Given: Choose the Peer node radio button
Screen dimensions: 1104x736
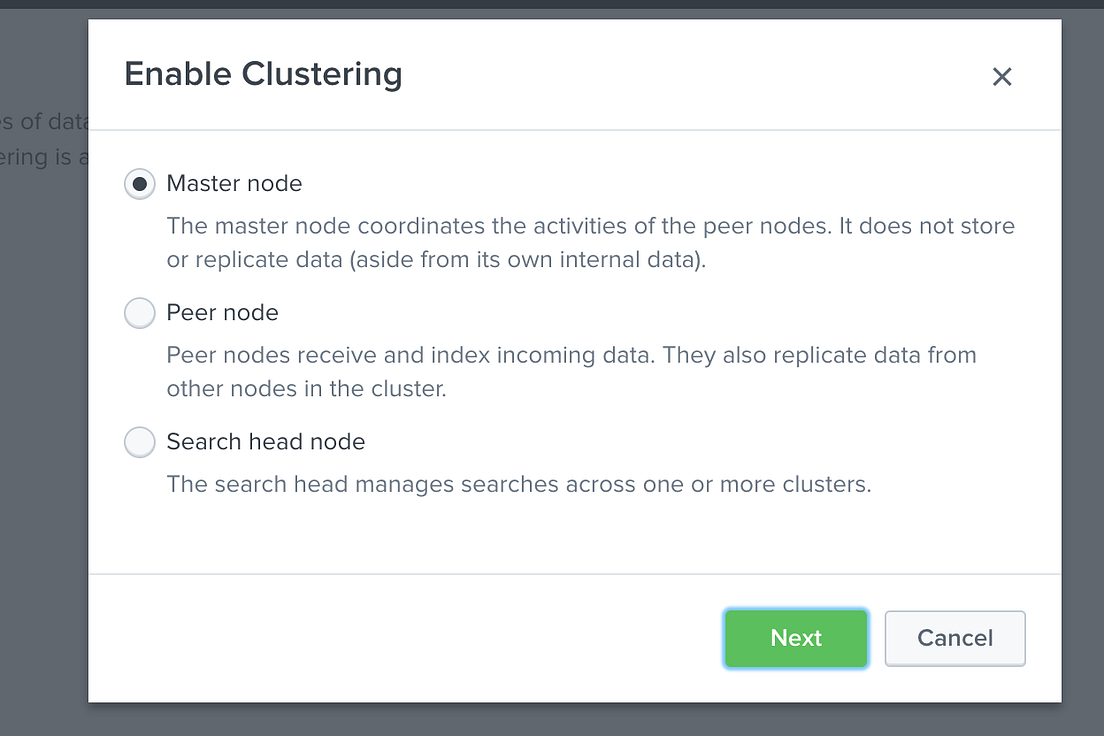Looking at the screenshot, I should coord(140,313).
